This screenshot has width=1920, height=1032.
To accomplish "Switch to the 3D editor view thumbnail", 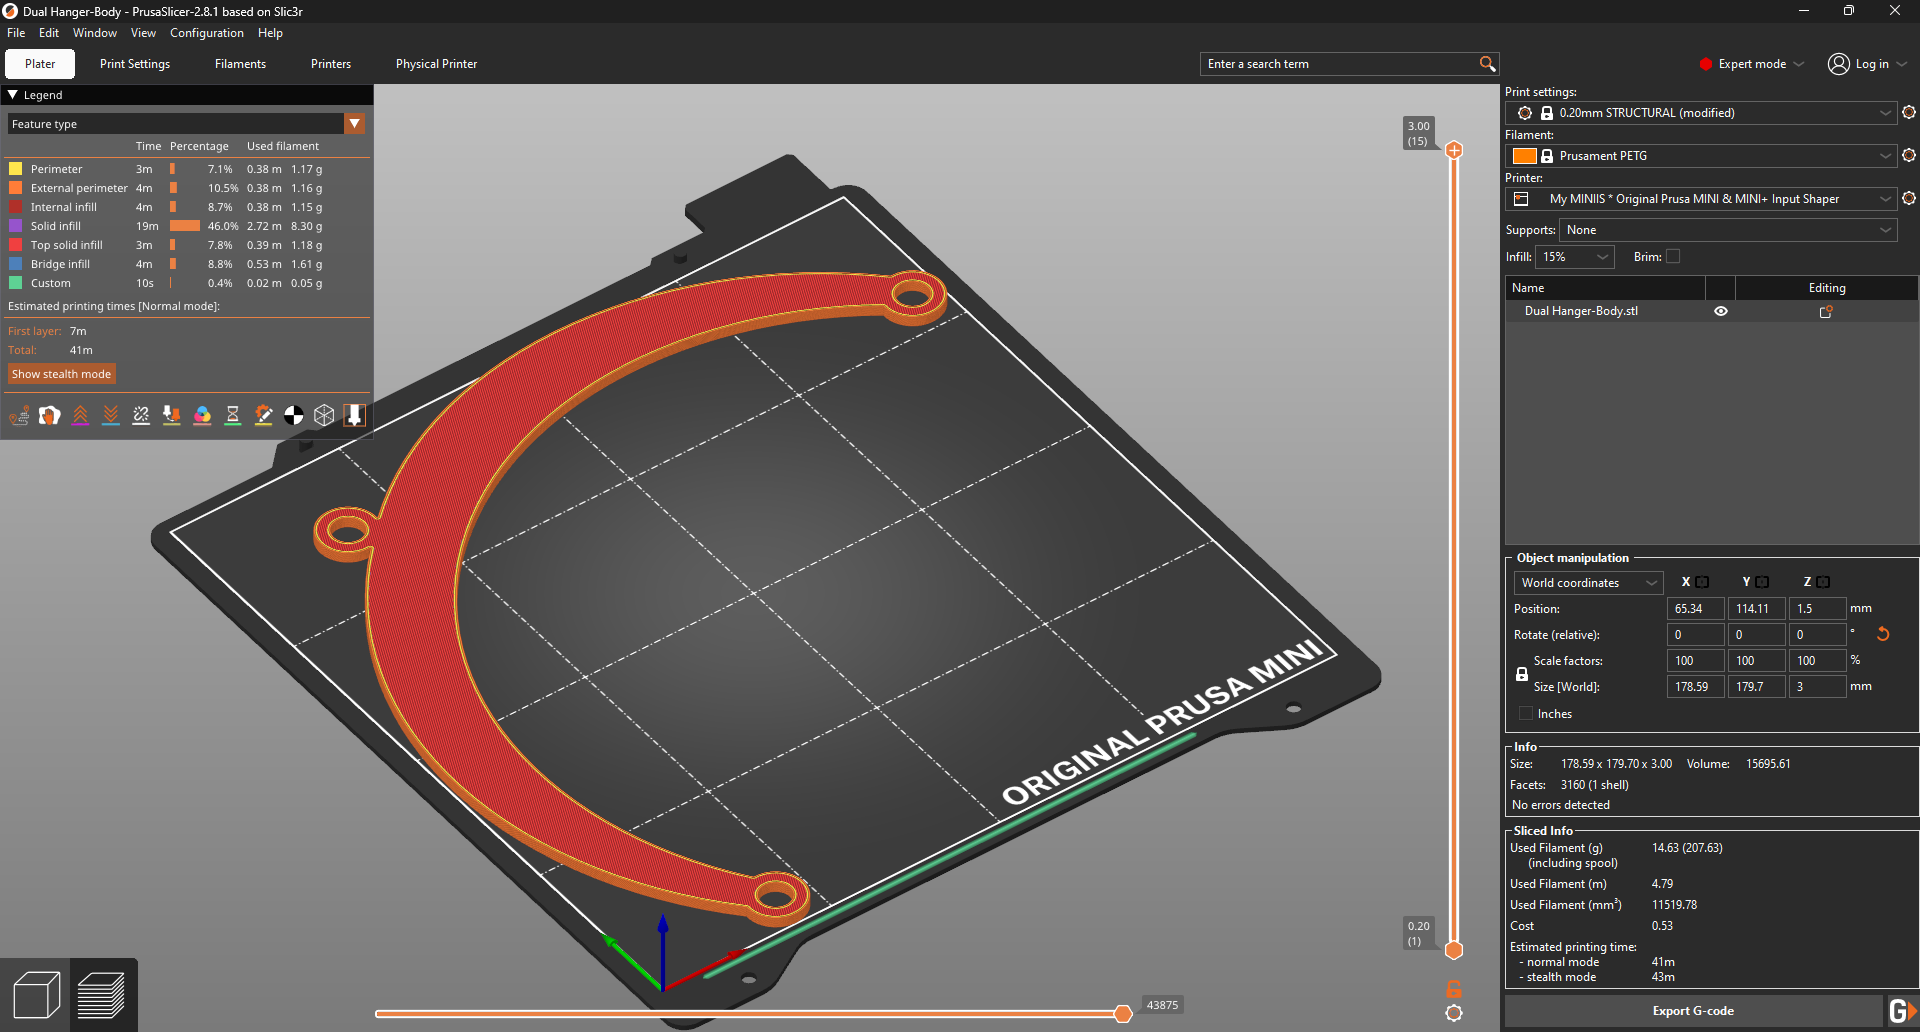I will [x=37, y=993].
